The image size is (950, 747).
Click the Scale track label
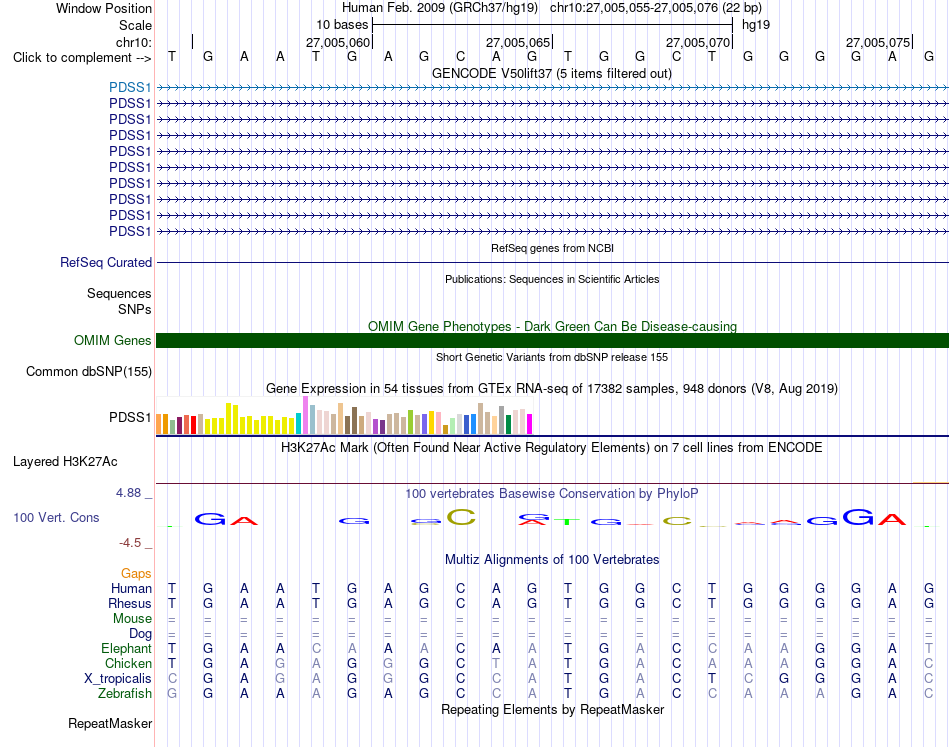(135, 25)
